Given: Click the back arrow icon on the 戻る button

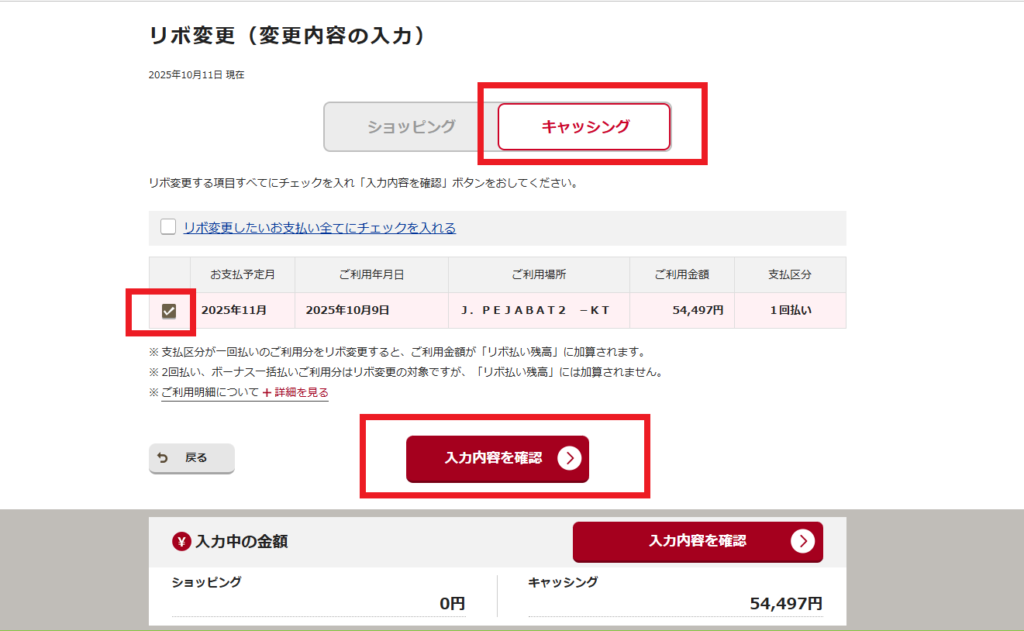Looking at the screenshot, I should (160, 459).
